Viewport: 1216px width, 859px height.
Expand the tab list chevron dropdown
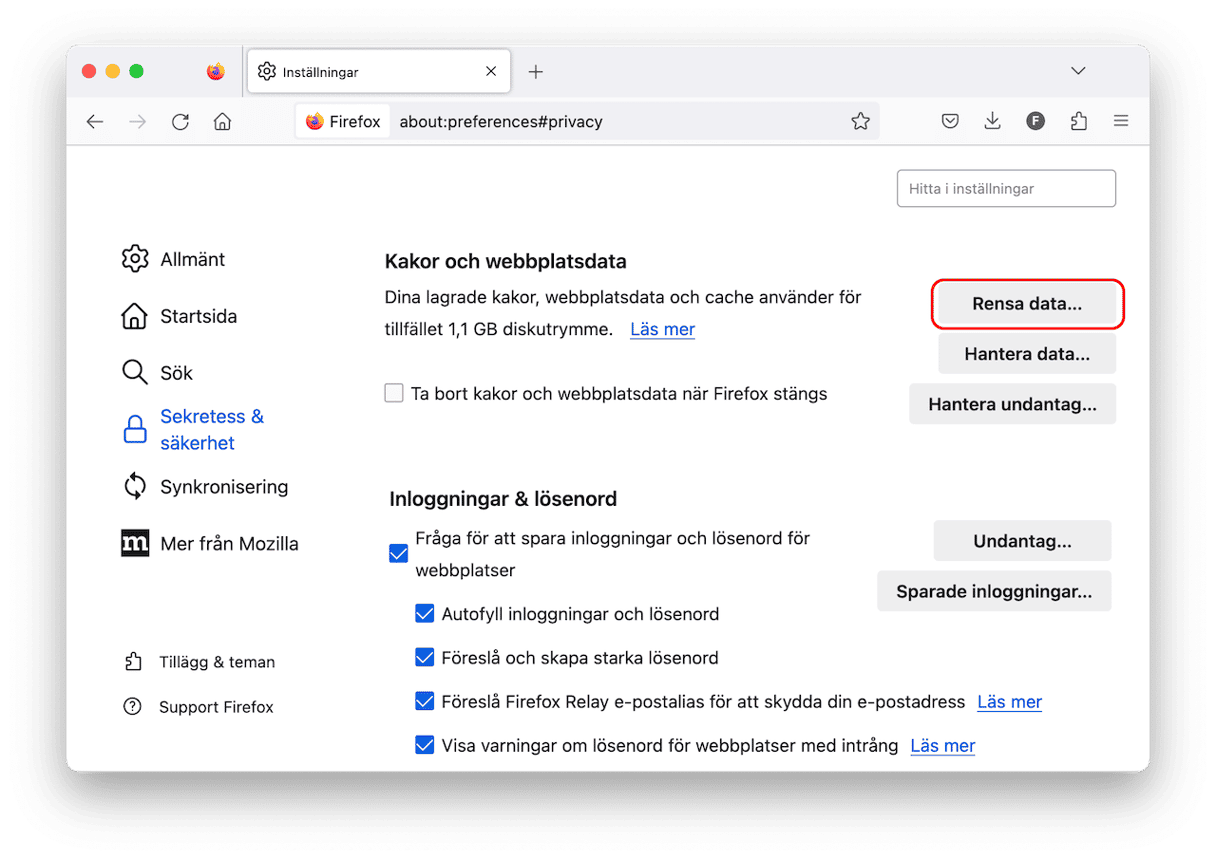[1078, 71]
